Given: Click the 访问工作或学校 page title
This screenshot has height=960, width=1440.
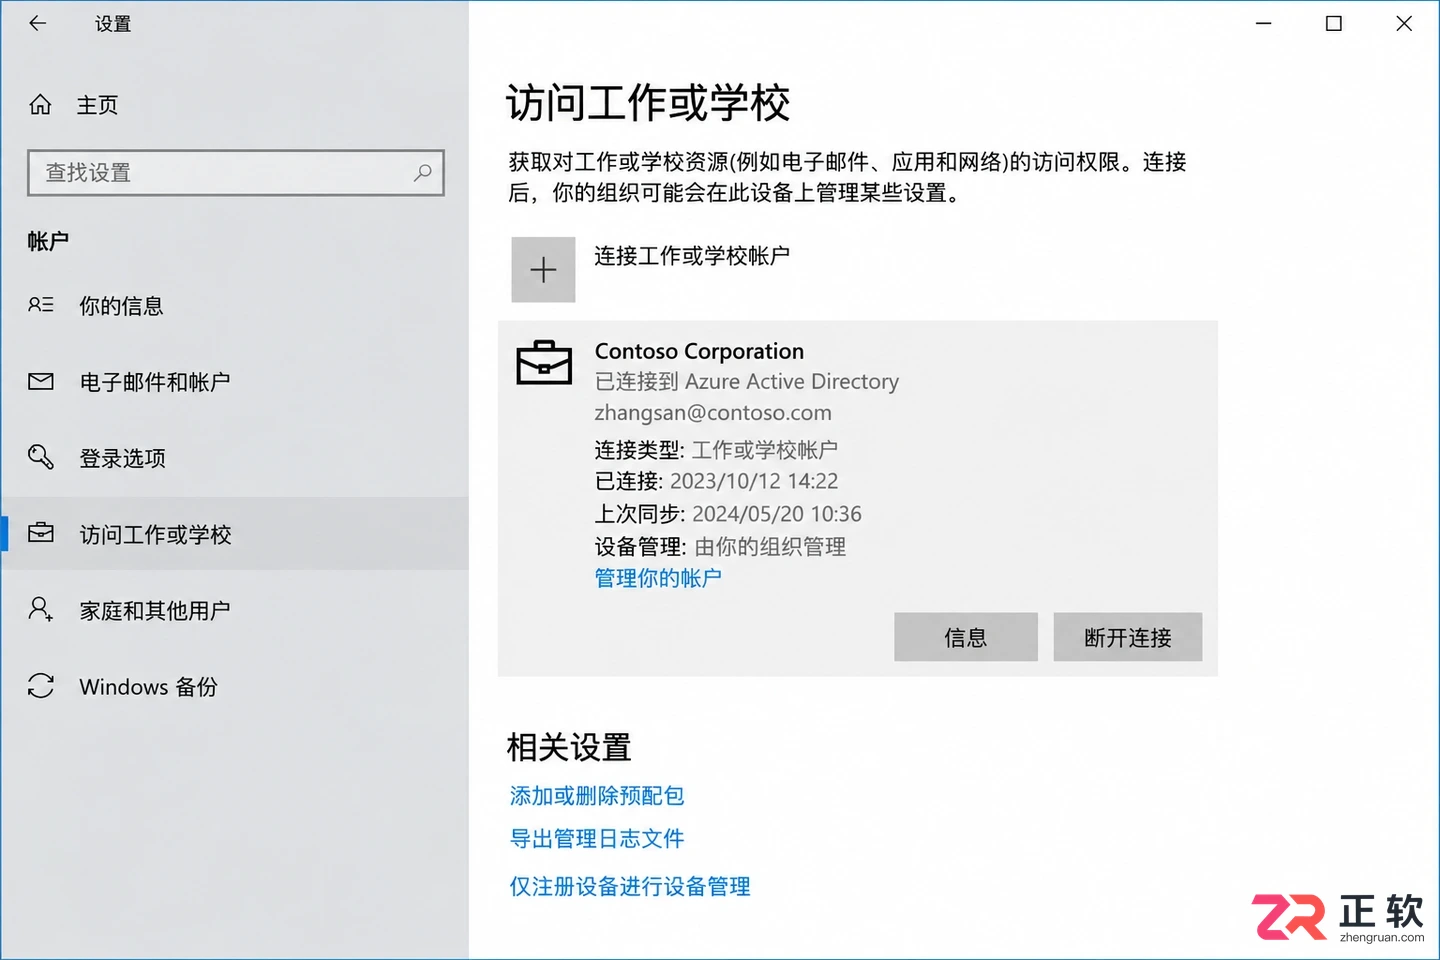Looking at the screenshot, I should (648, 103).
